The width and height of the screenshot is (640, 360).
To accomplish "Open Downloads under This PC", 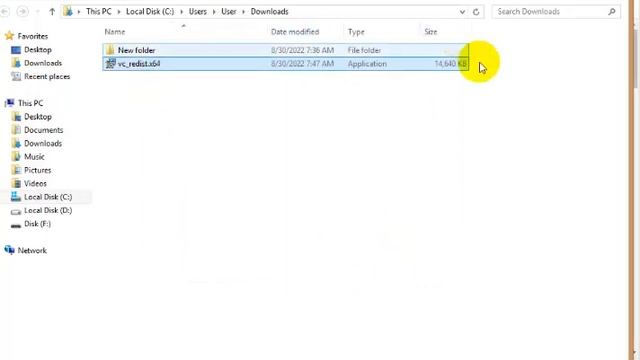I will point(43,144).
